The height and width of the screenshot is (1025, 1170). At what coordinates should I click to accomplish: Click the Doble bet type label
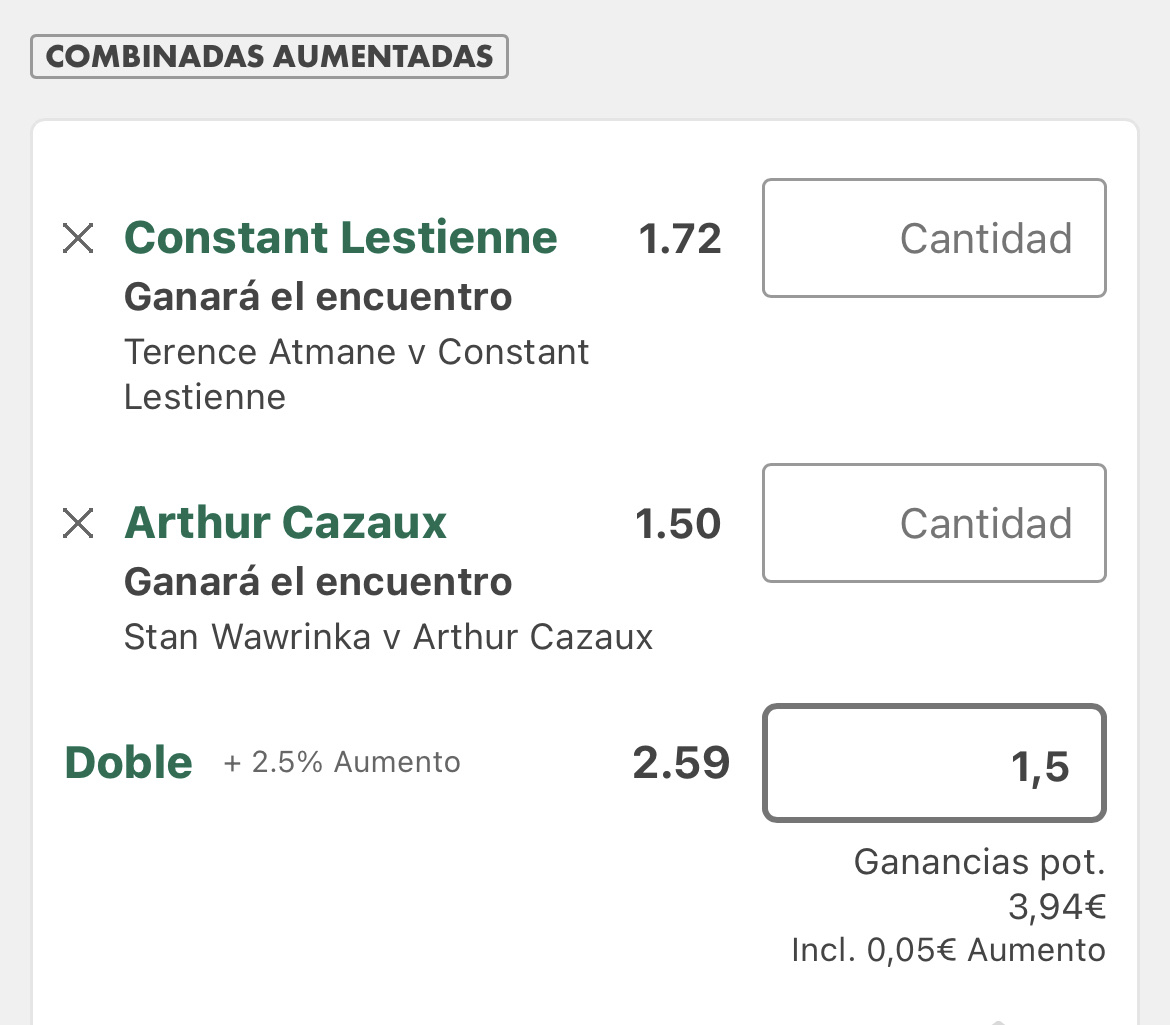pos(128,762)
